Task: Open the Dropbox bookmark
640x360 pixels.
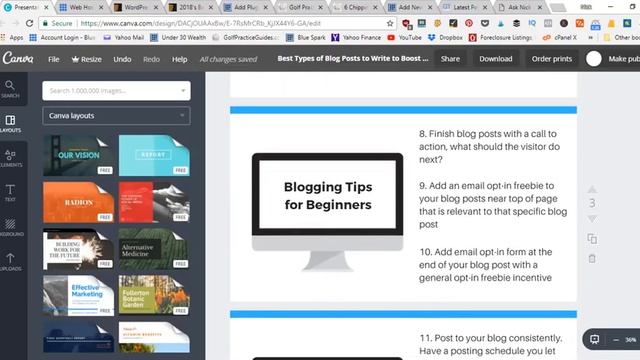Action: point(445,38)
